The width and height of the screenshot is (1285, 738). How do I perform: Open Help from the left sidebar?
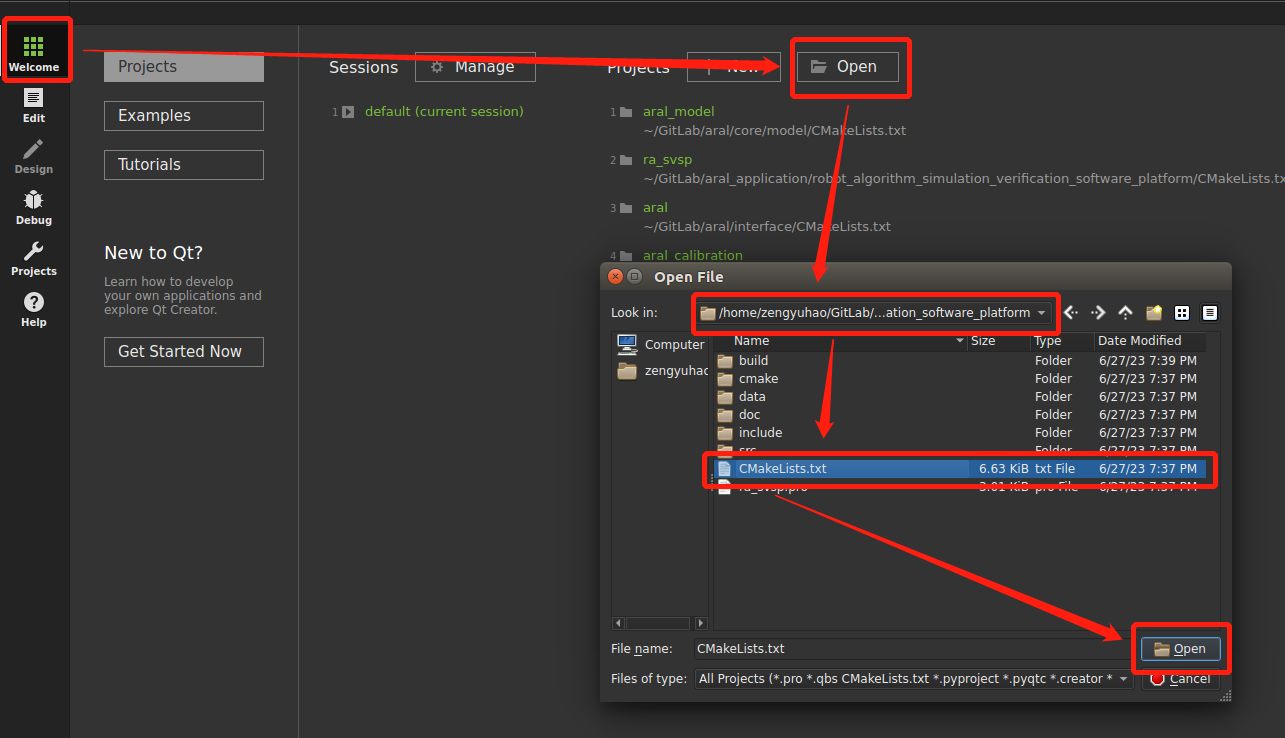click(34, 308)
